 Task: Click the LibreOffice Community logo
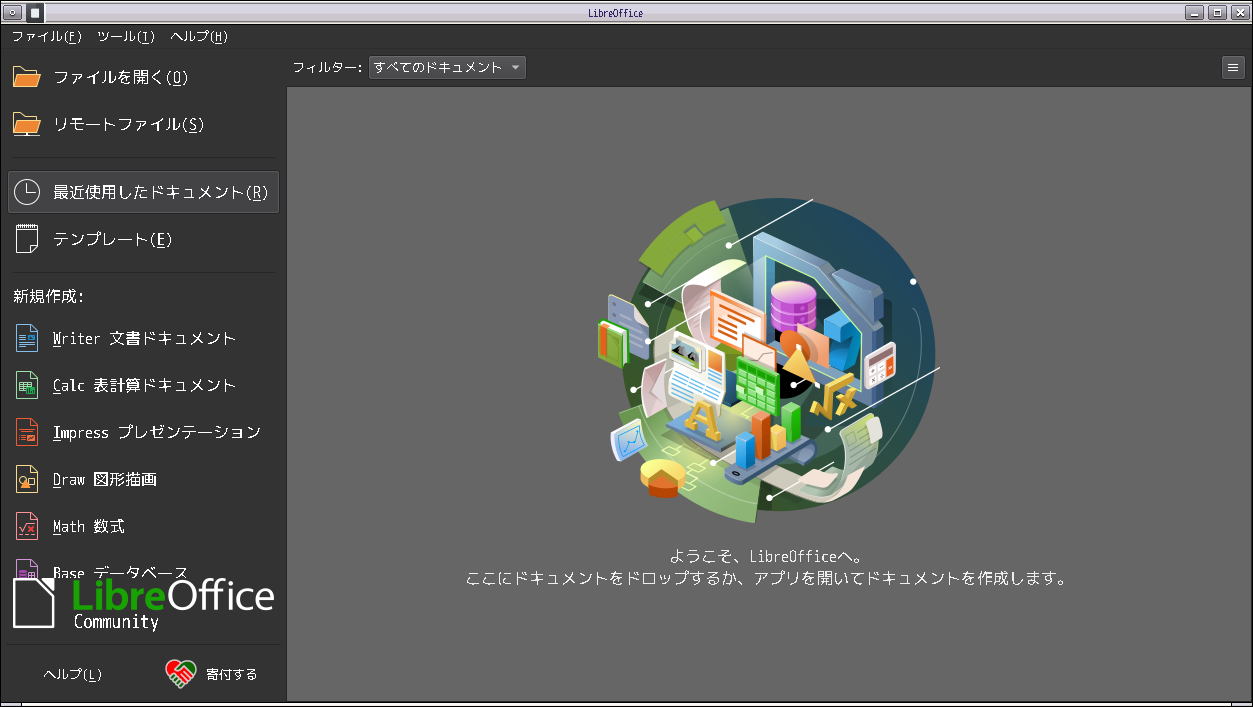[x=143, y=603]
